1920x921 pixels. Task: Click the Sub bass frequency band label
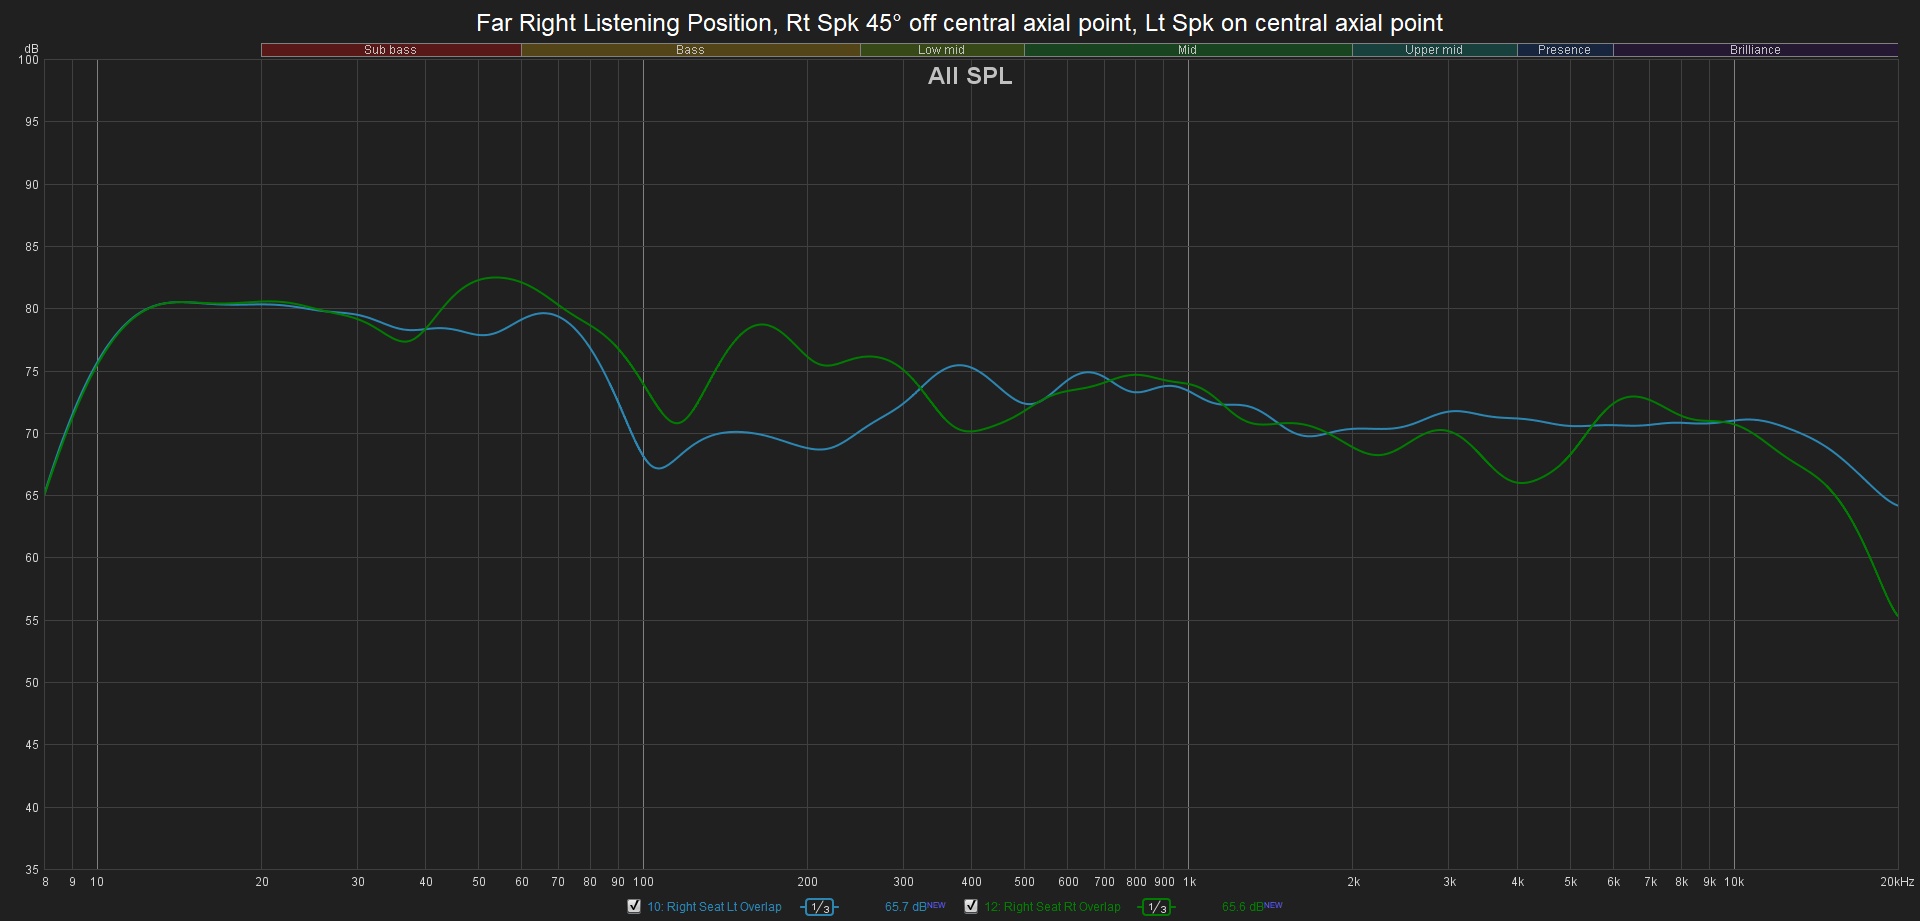pos(390,50)
